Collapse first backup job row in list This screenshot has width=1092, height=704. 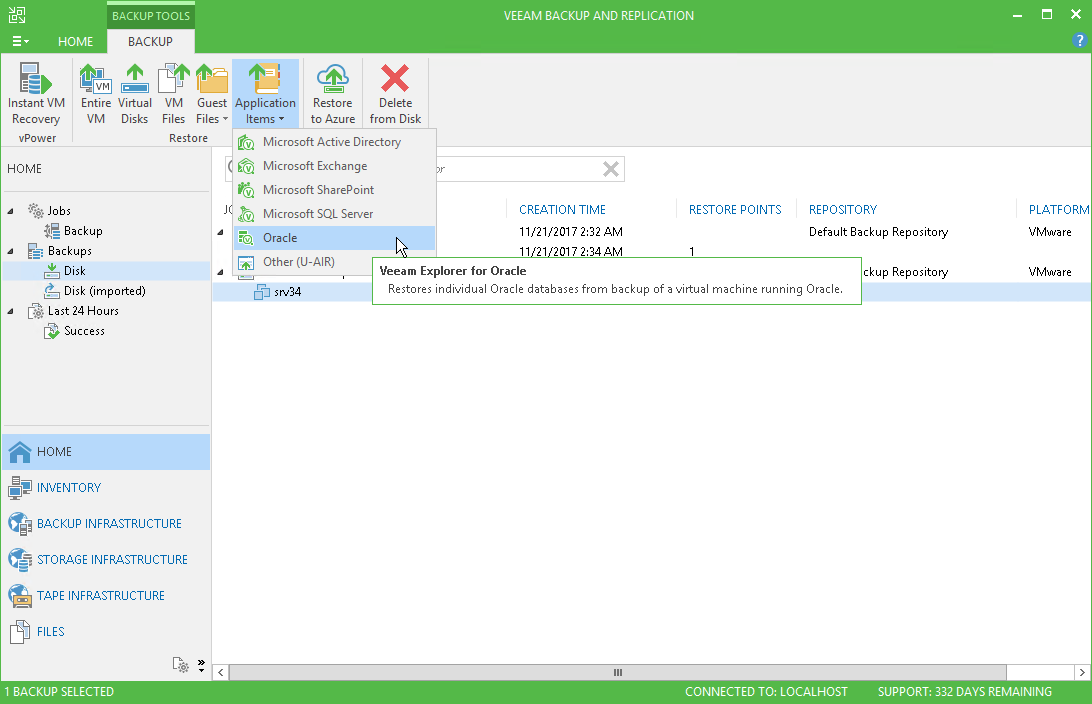[x=220, y=232]
